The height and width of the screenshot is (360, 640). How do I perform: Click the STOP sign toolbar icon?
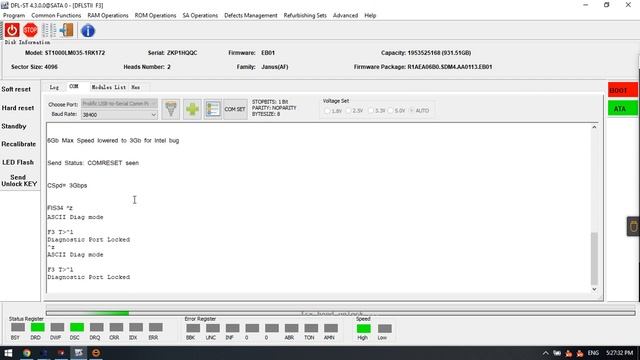30,30
